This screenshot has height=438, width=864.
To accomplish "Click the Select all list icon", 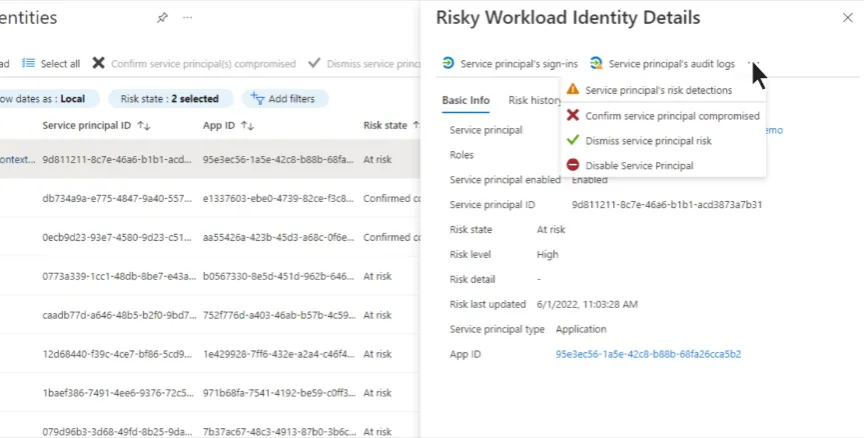I will point(28,63).
